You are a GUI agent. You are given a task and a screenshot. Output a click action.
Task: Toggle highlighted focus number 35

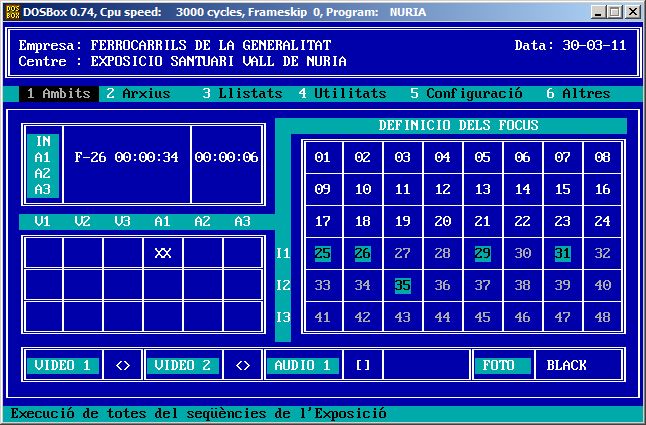[x=402, y=286]
